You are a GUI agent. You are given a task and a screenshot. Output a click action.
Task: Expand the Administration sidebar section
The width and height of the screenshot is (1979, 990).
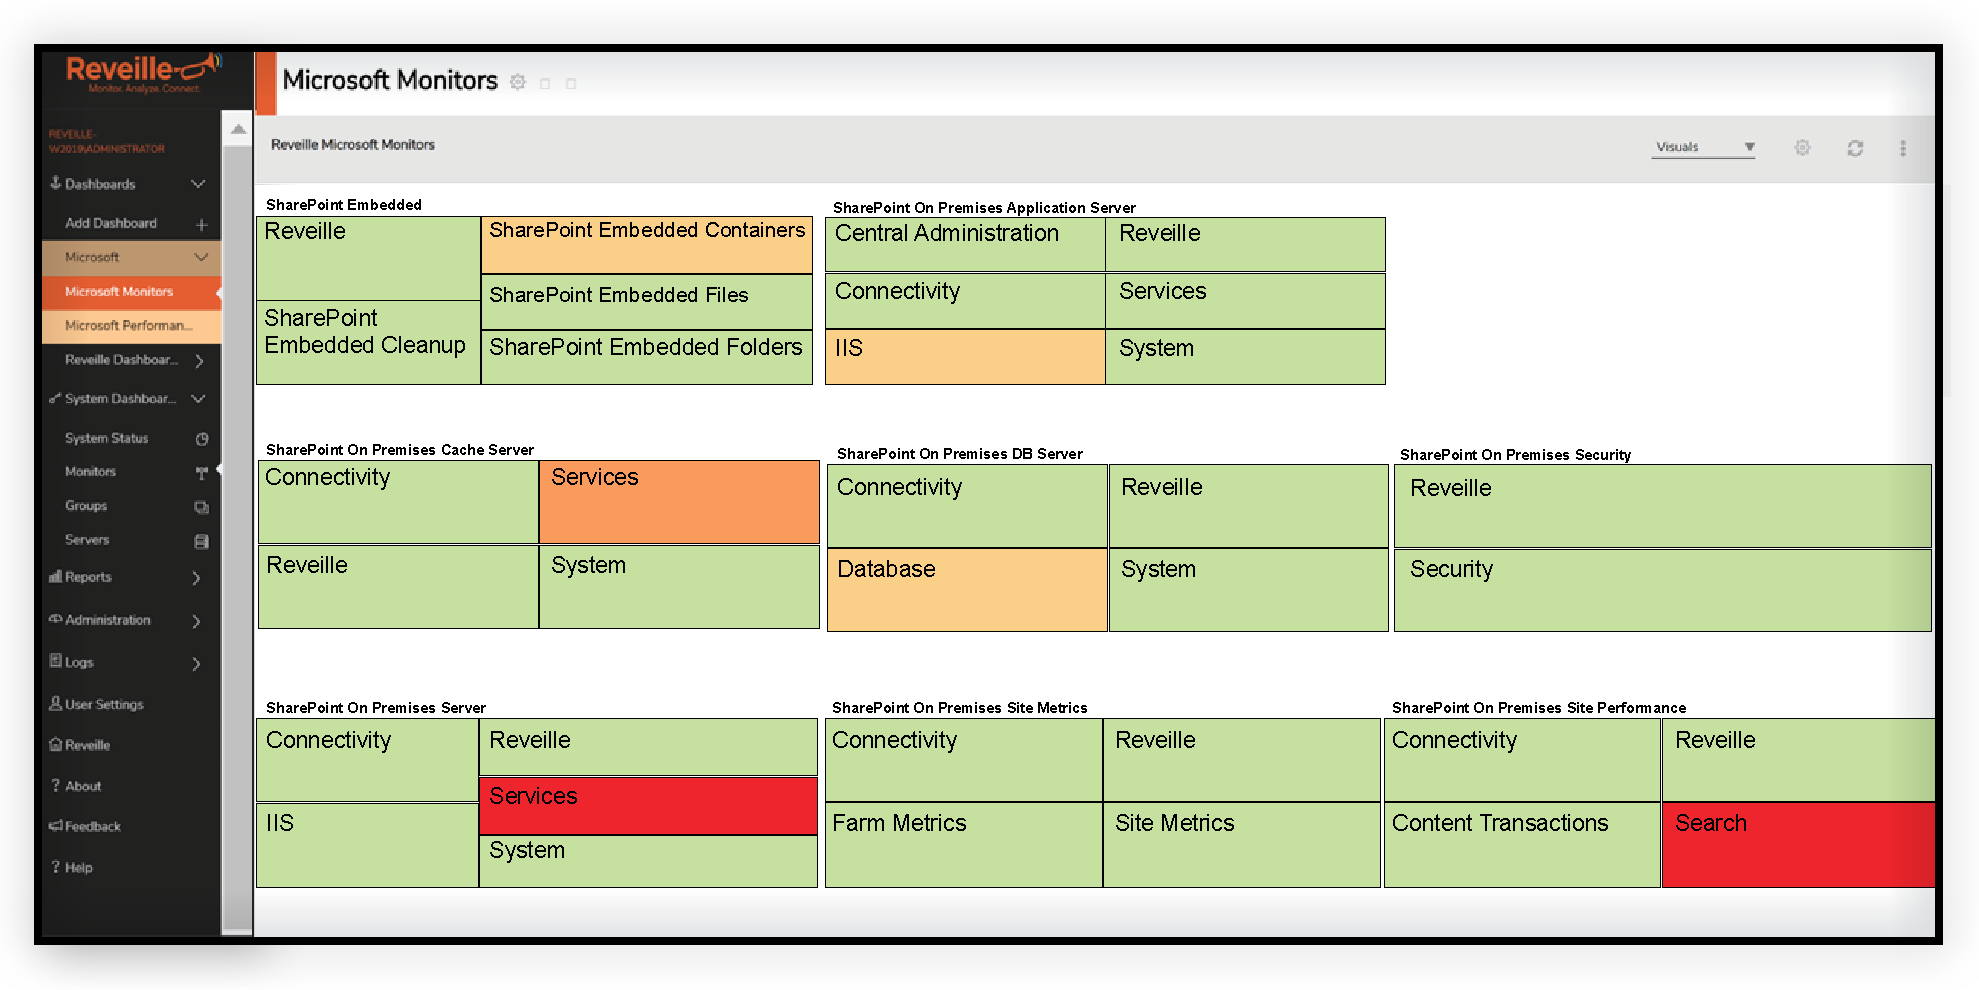pos(196,621)
